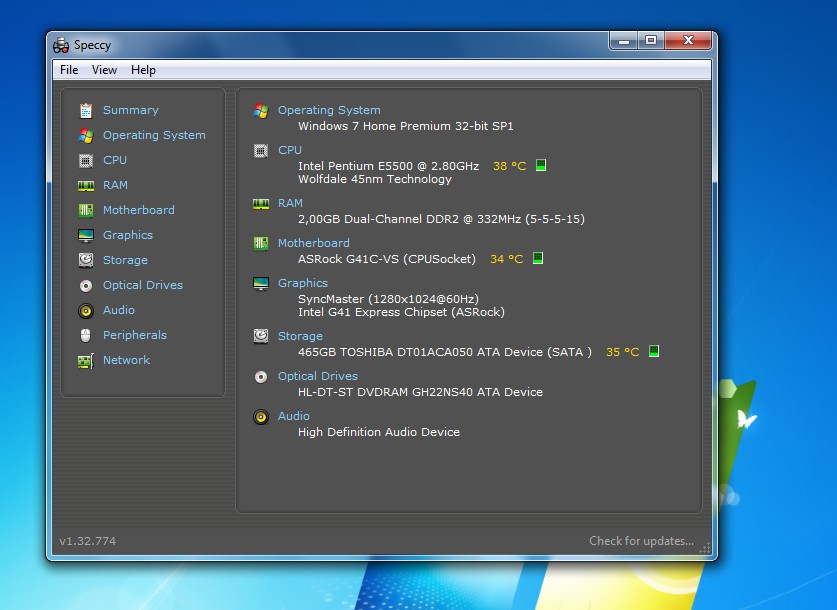837x610 pixels.
Task: Click the board icon beside Motherboard heading in summary
Action: (x=260, y=244)
